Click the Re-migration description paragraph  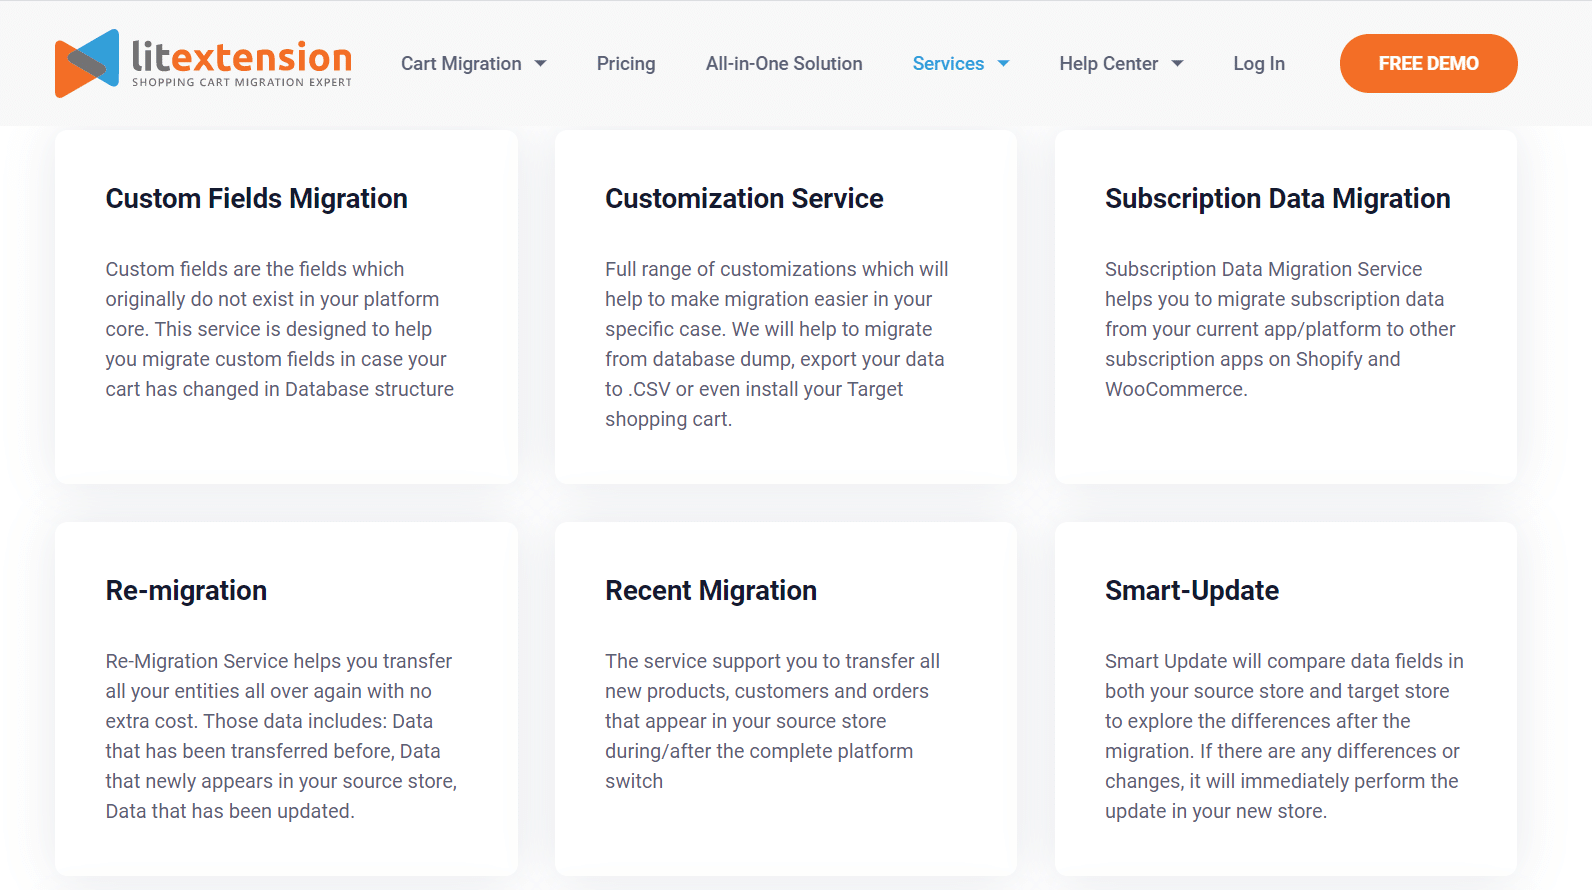point(281,736)
